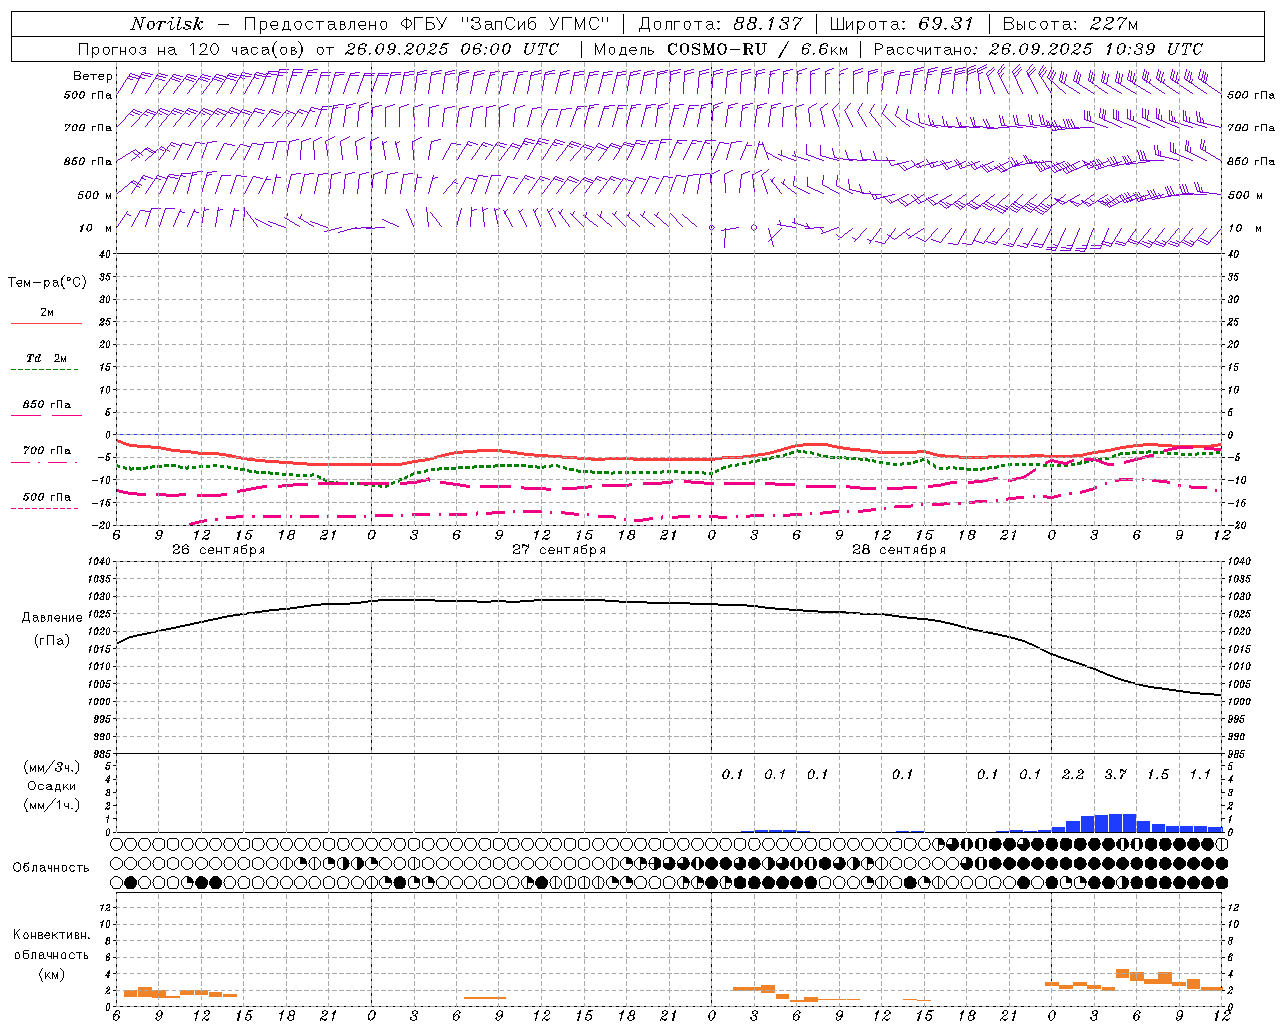This screenshot has height=1024, width=1280.
Task: Select the 26 сентября date label
Action: tap(218, 550)
